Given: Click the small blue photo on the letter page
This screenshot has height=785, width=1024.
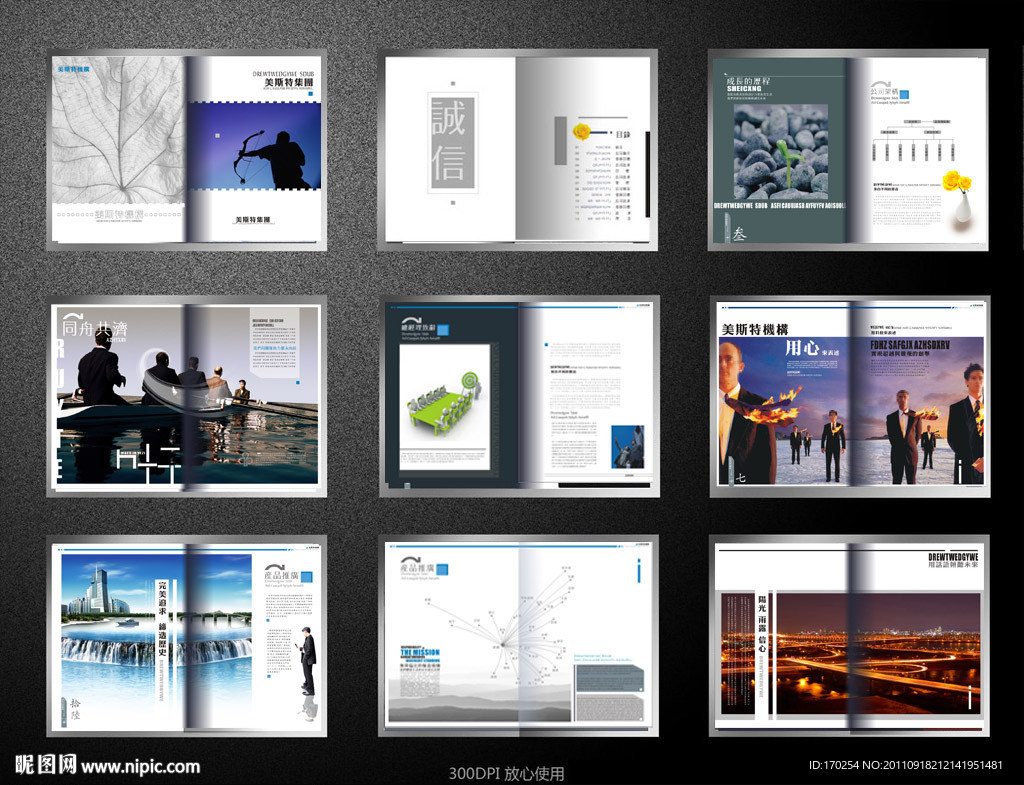Looking at the screenshot, I should pos(628,447).
